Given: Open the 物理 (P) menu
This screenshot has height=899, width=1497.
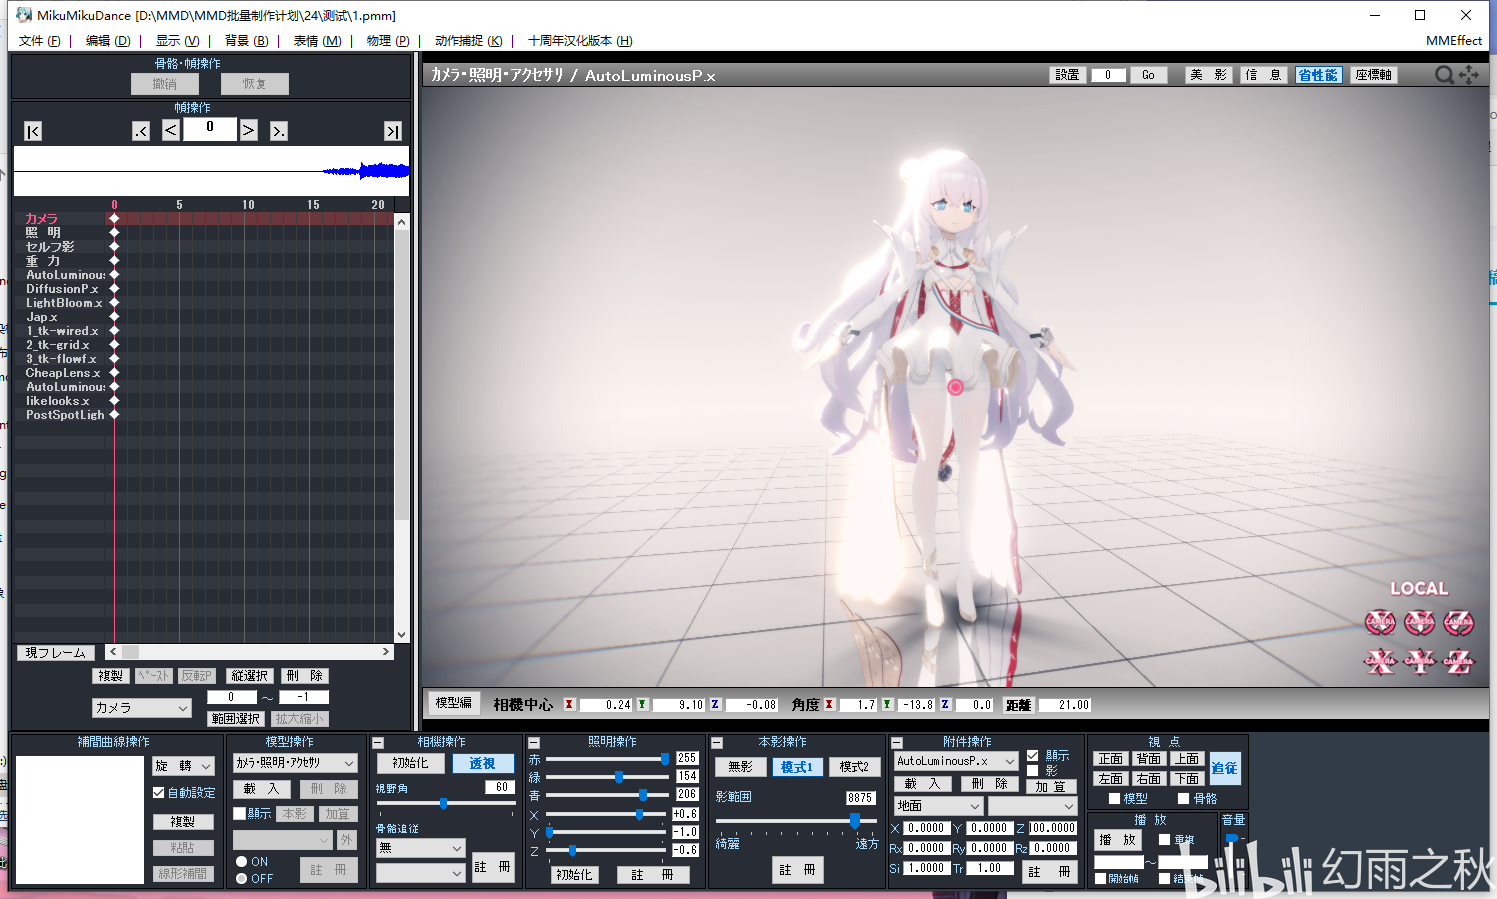Looking at the screenshot, I should click(x=388, y=41).
